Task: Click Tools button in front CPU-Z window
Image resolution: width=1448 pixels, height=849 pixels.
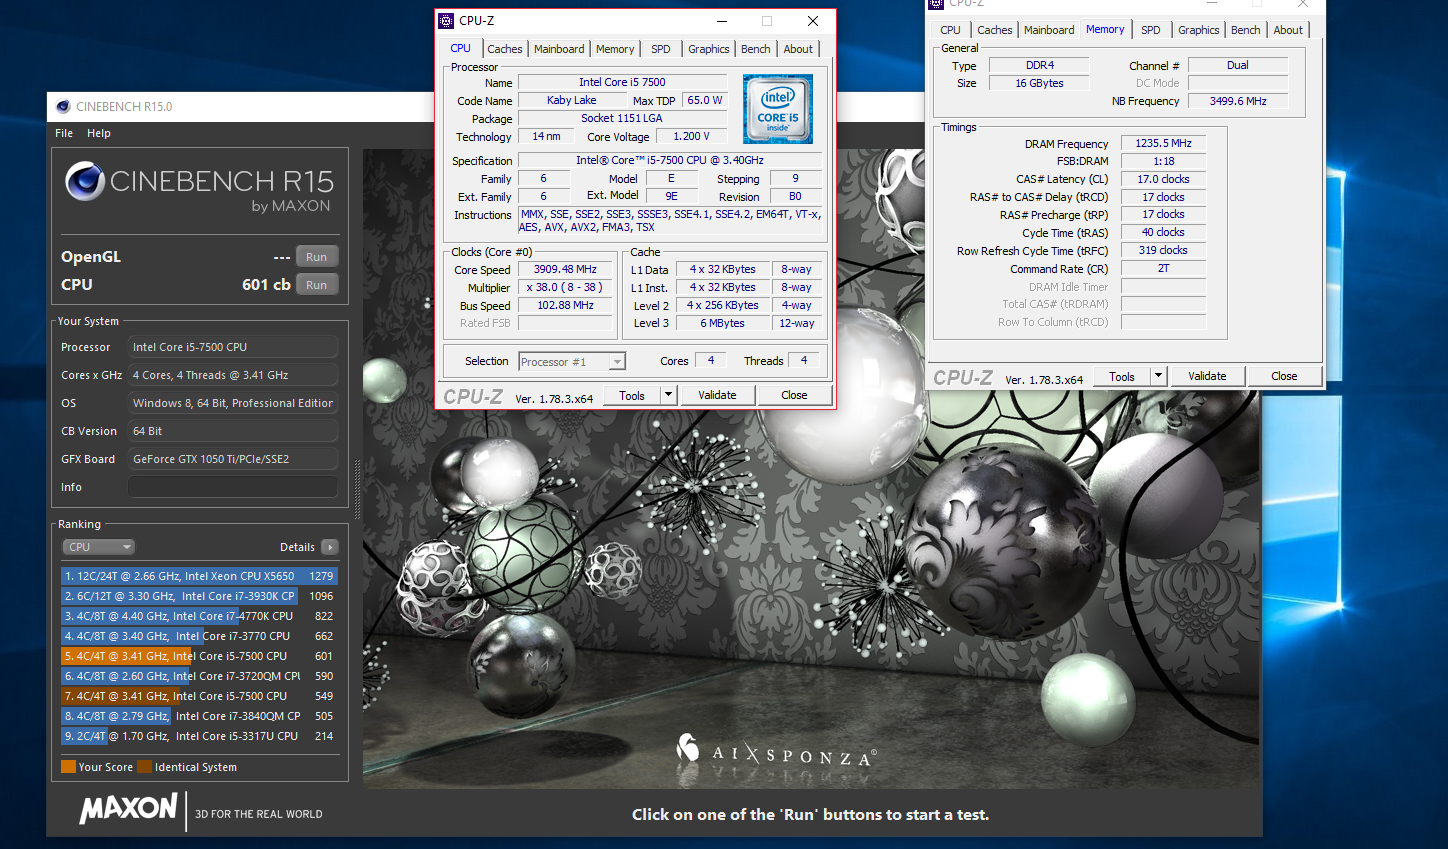Action: [632, 395]
